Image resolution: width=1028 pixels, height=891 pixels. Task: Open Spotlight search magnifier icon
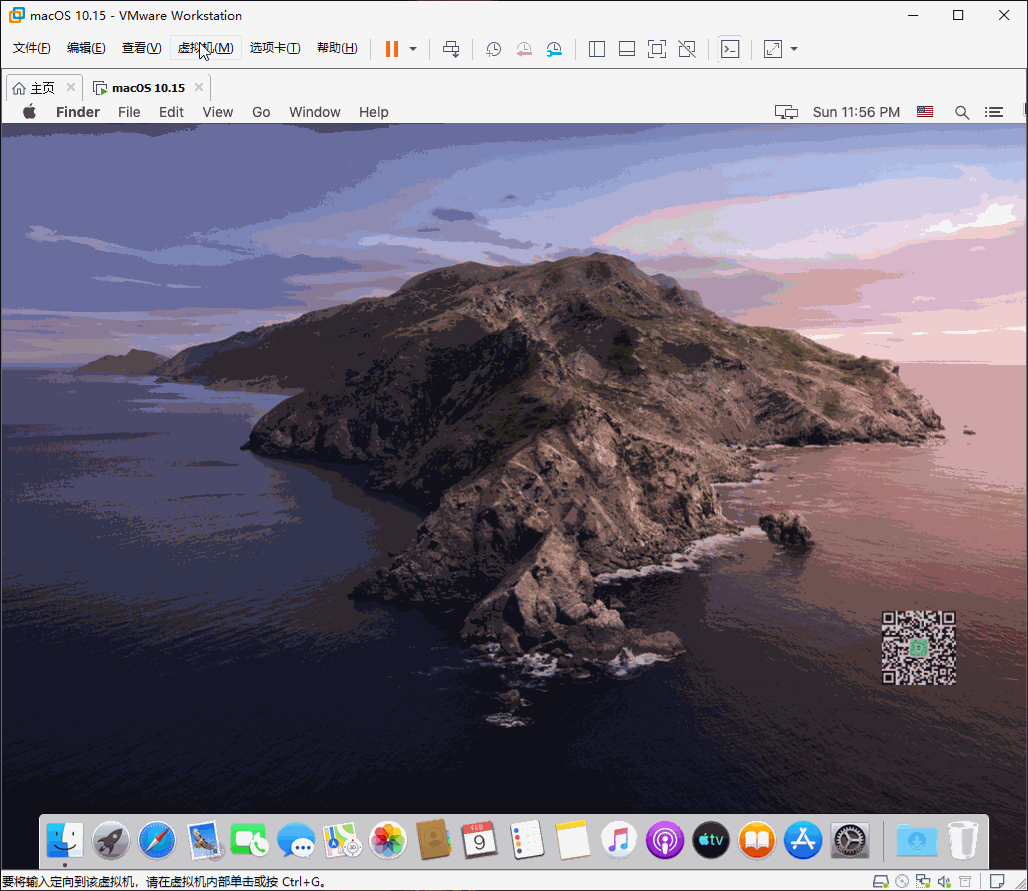(x=962, y=112)
